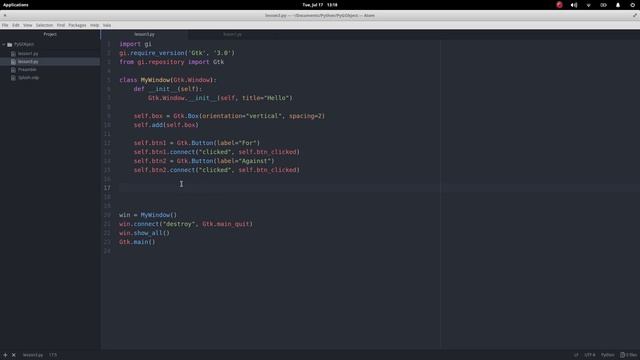Select the third file in the project tree
Viewport: 640px width, 360px height.
click(x=27, y=70)
